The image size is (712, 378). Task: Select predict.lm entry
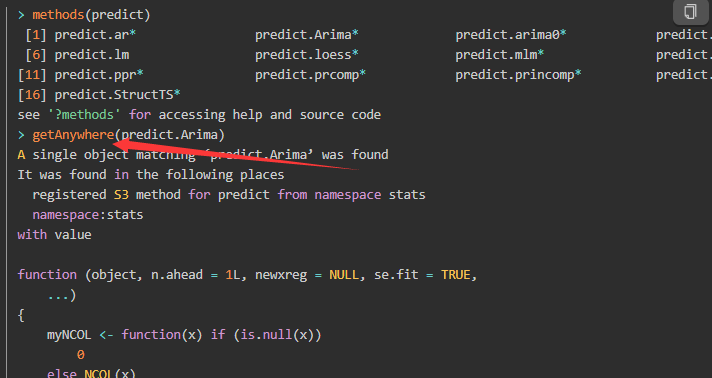(x=92, y=55)
